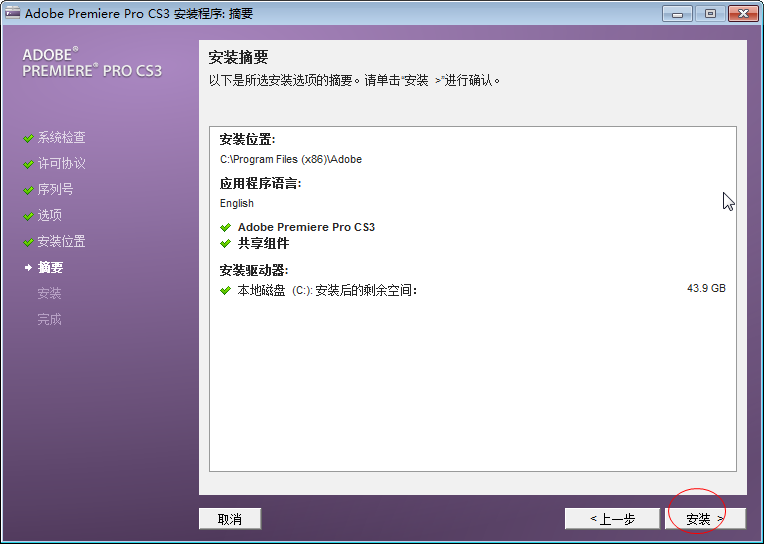Select the greyed-out 安装 step in sidebar

49,294
